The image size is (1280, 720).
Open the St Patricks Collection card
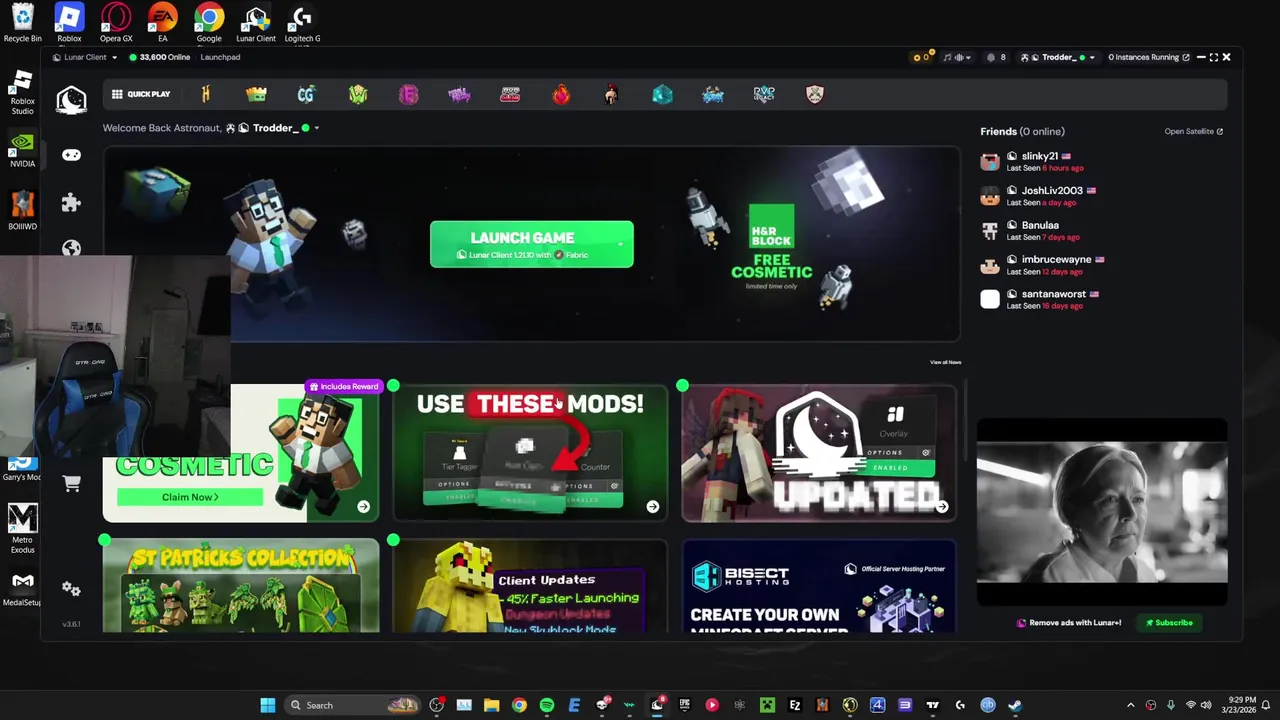tap(241, 586)
